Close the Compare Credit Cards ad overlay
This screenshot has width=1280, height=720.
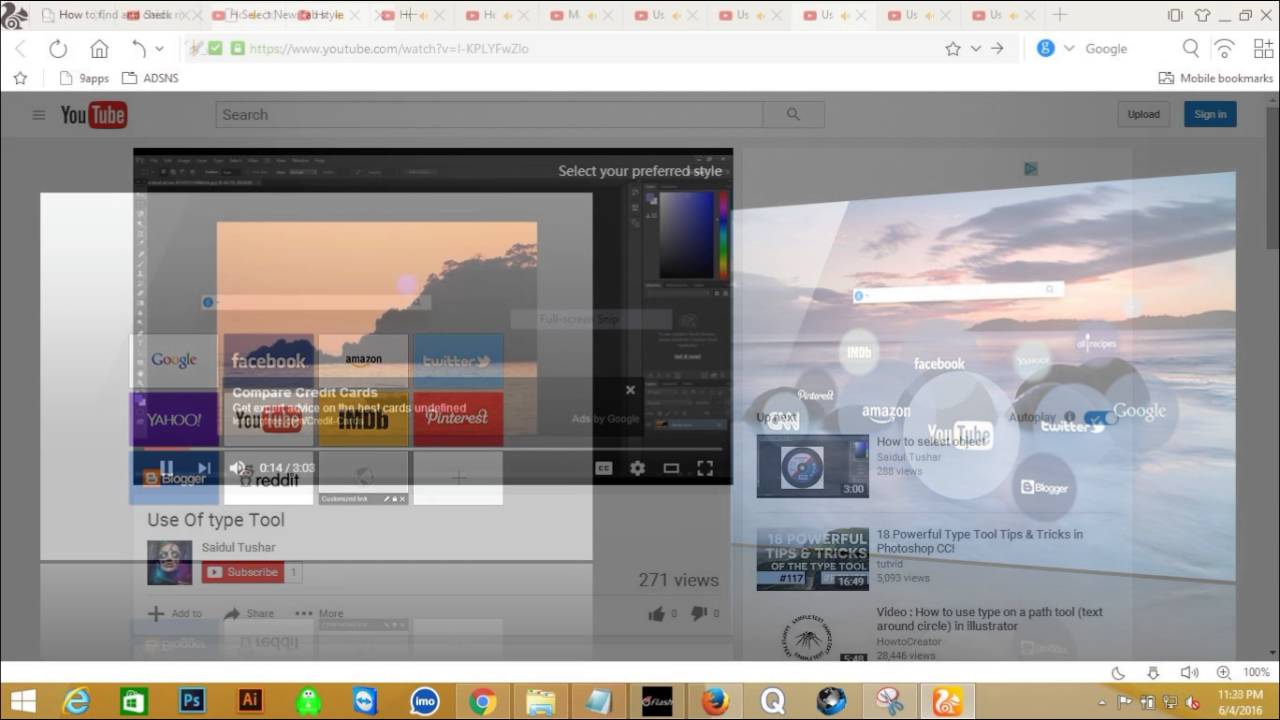[x=630, y=390]
